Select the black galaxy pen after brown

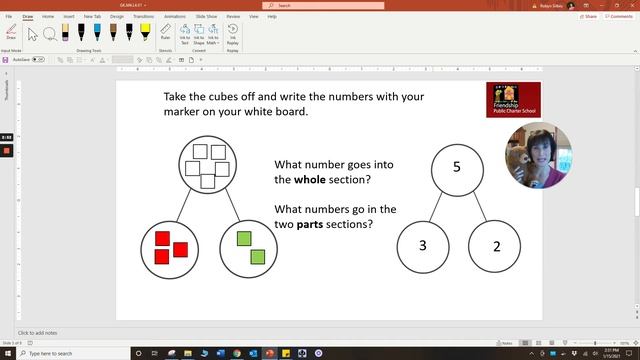pos(129,32)
